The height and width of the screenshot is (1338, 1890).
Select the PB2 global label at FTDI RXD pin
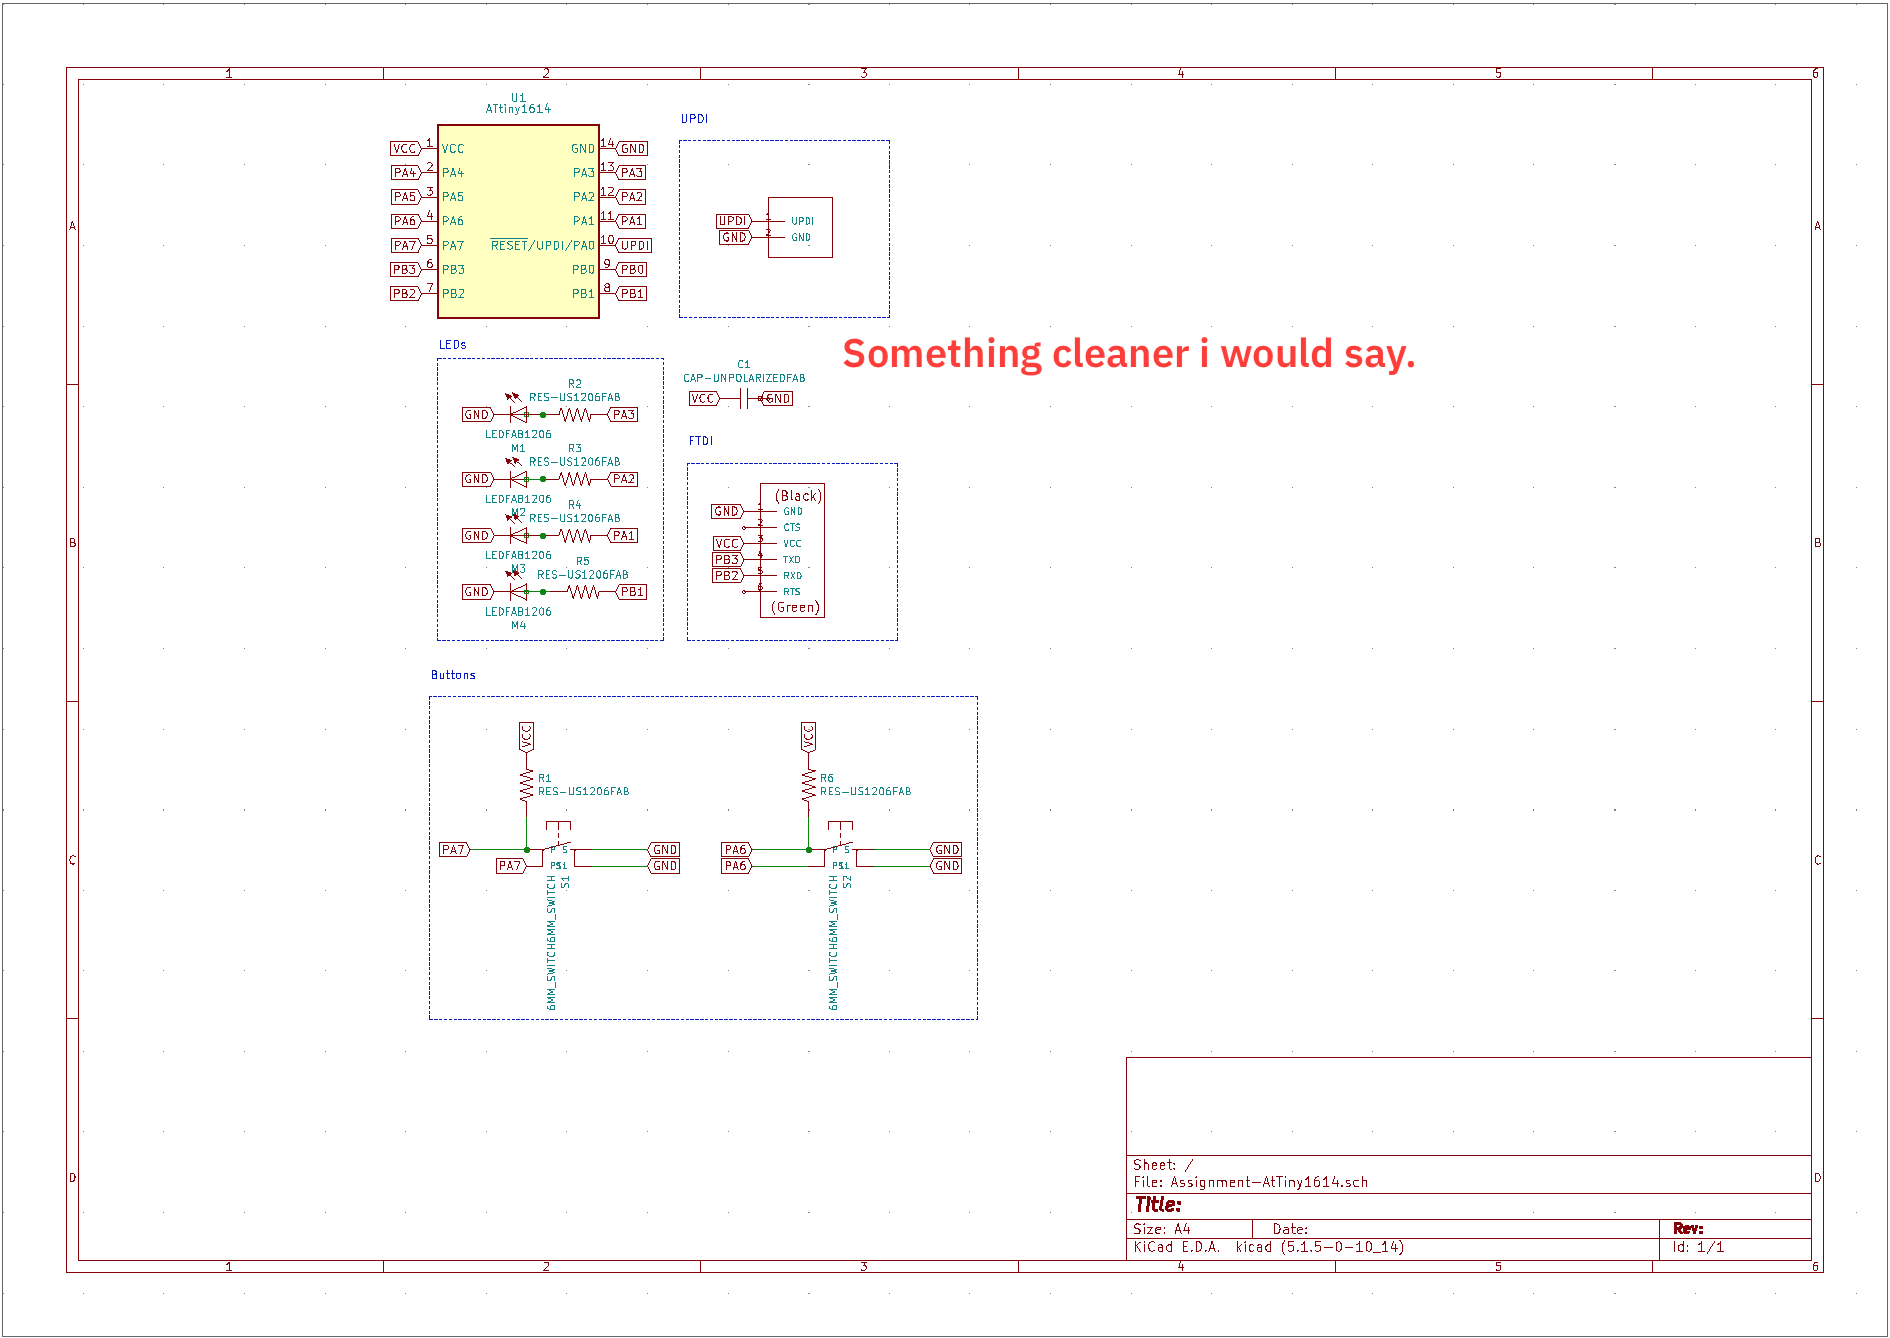tap(727, 576)
